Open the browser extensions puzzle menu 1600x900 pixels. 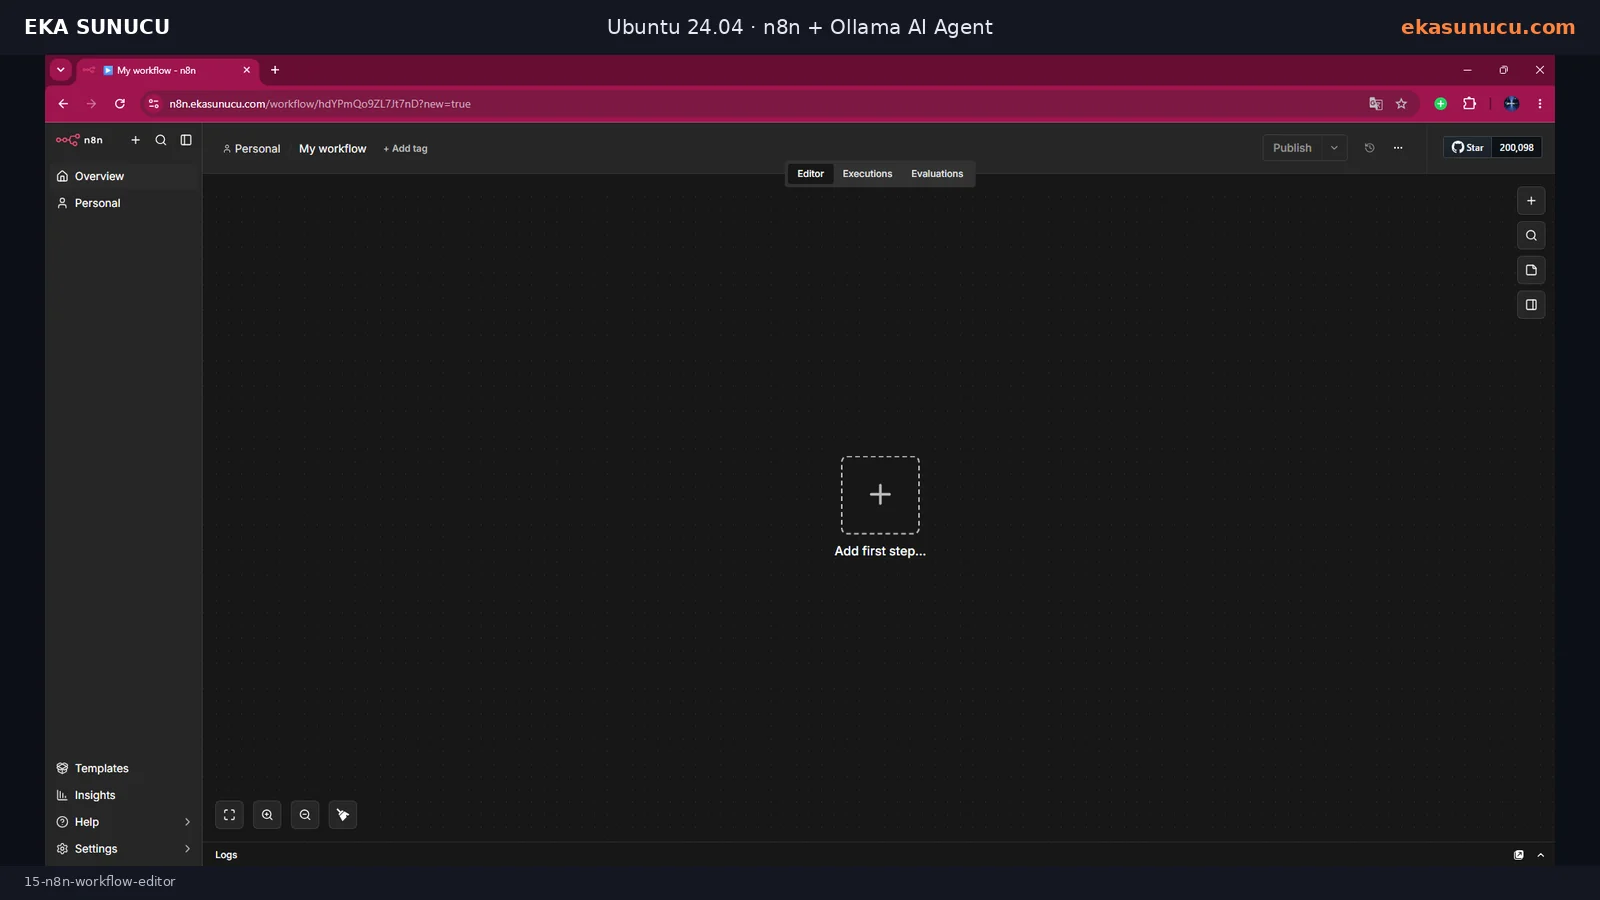click(1470, 104)
